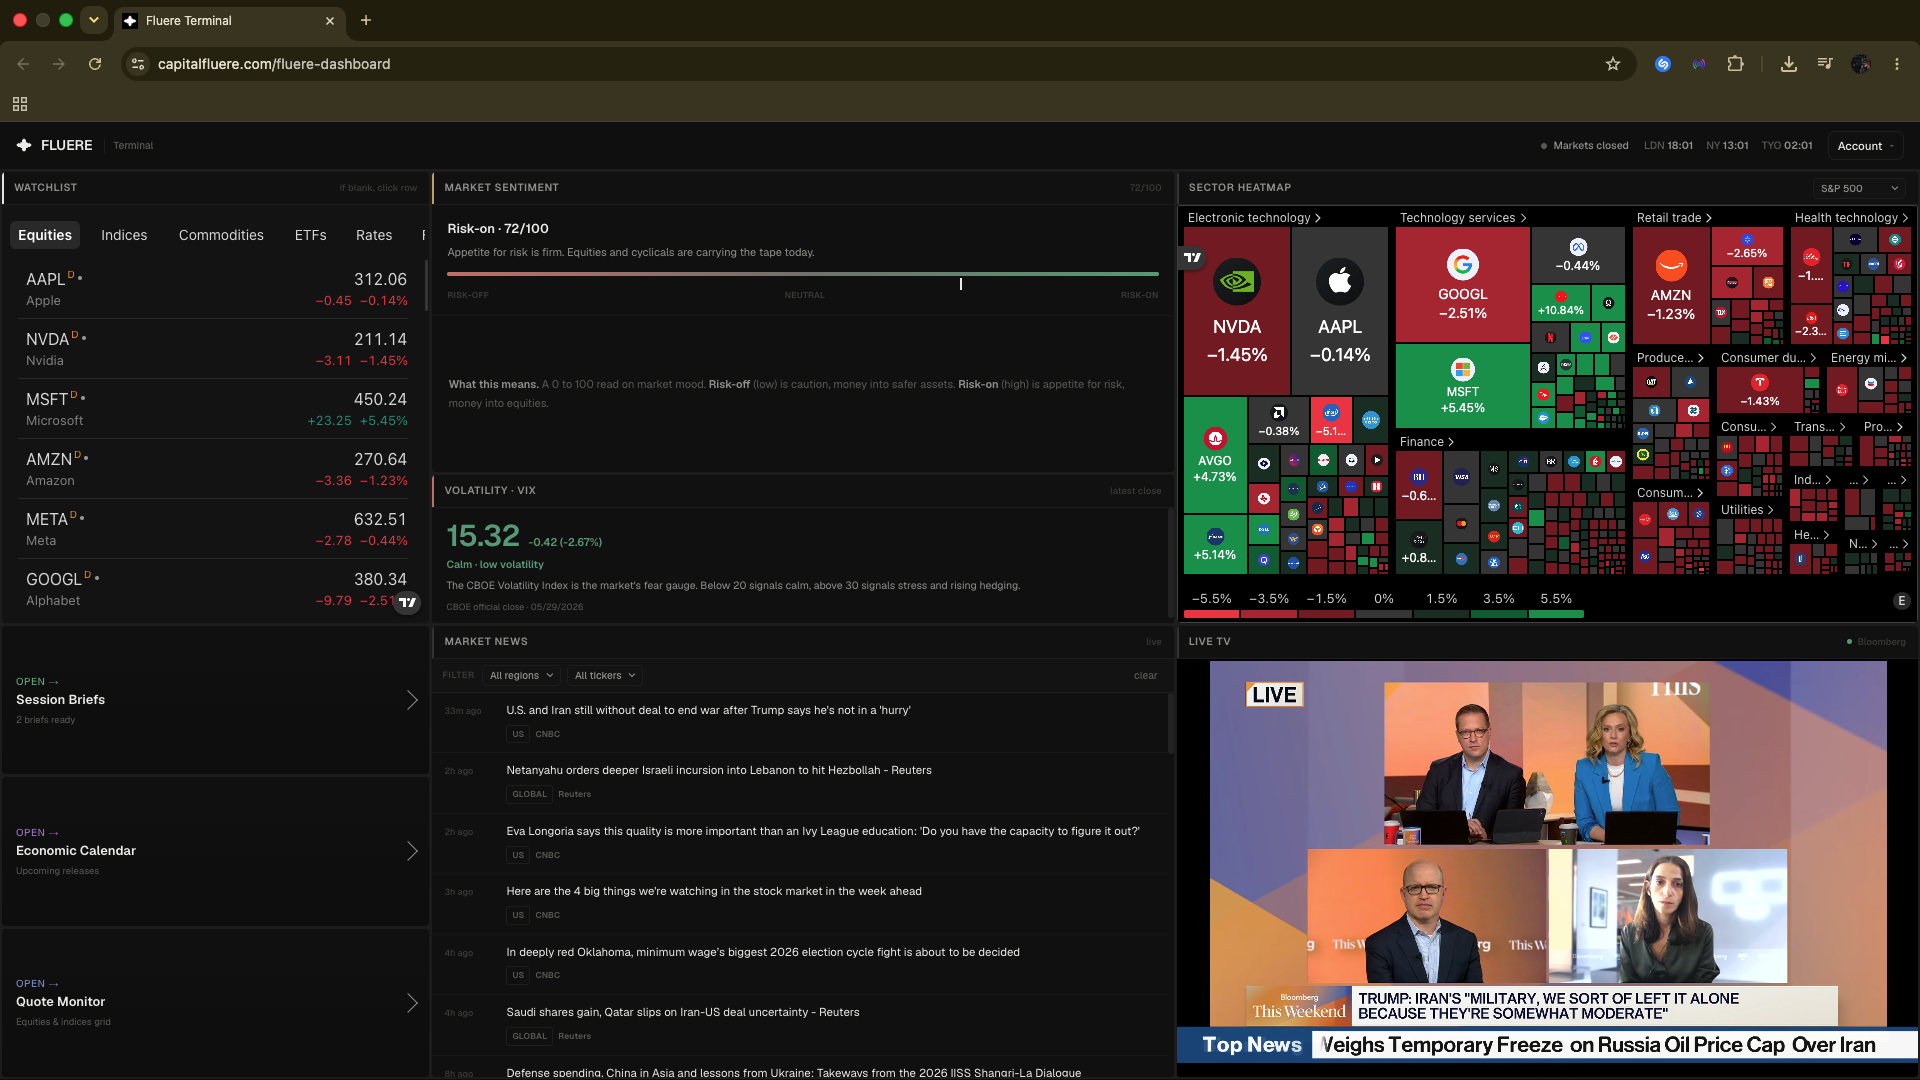Image resolution: width=1920 pixels, height=1080 pixels.
Task: Click the circled E badge below the heatmap
Action: [x=1902, y=601]
